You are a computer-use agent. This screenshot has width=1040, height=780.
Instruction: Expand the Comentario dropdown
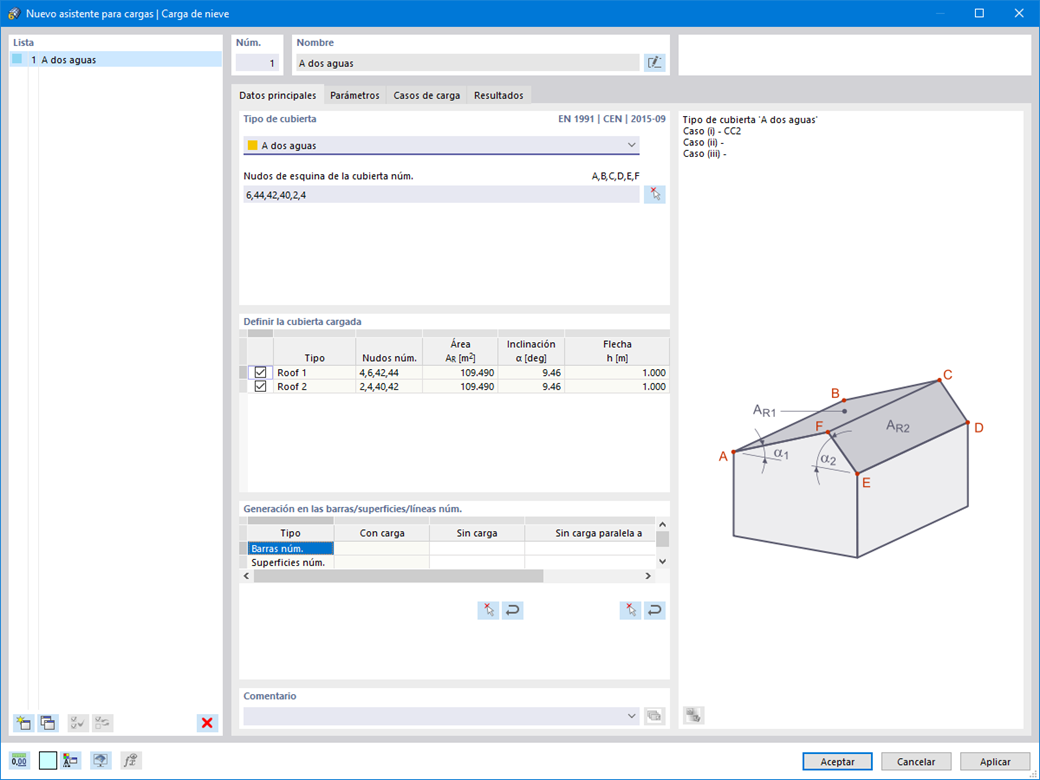click(631, 716)
